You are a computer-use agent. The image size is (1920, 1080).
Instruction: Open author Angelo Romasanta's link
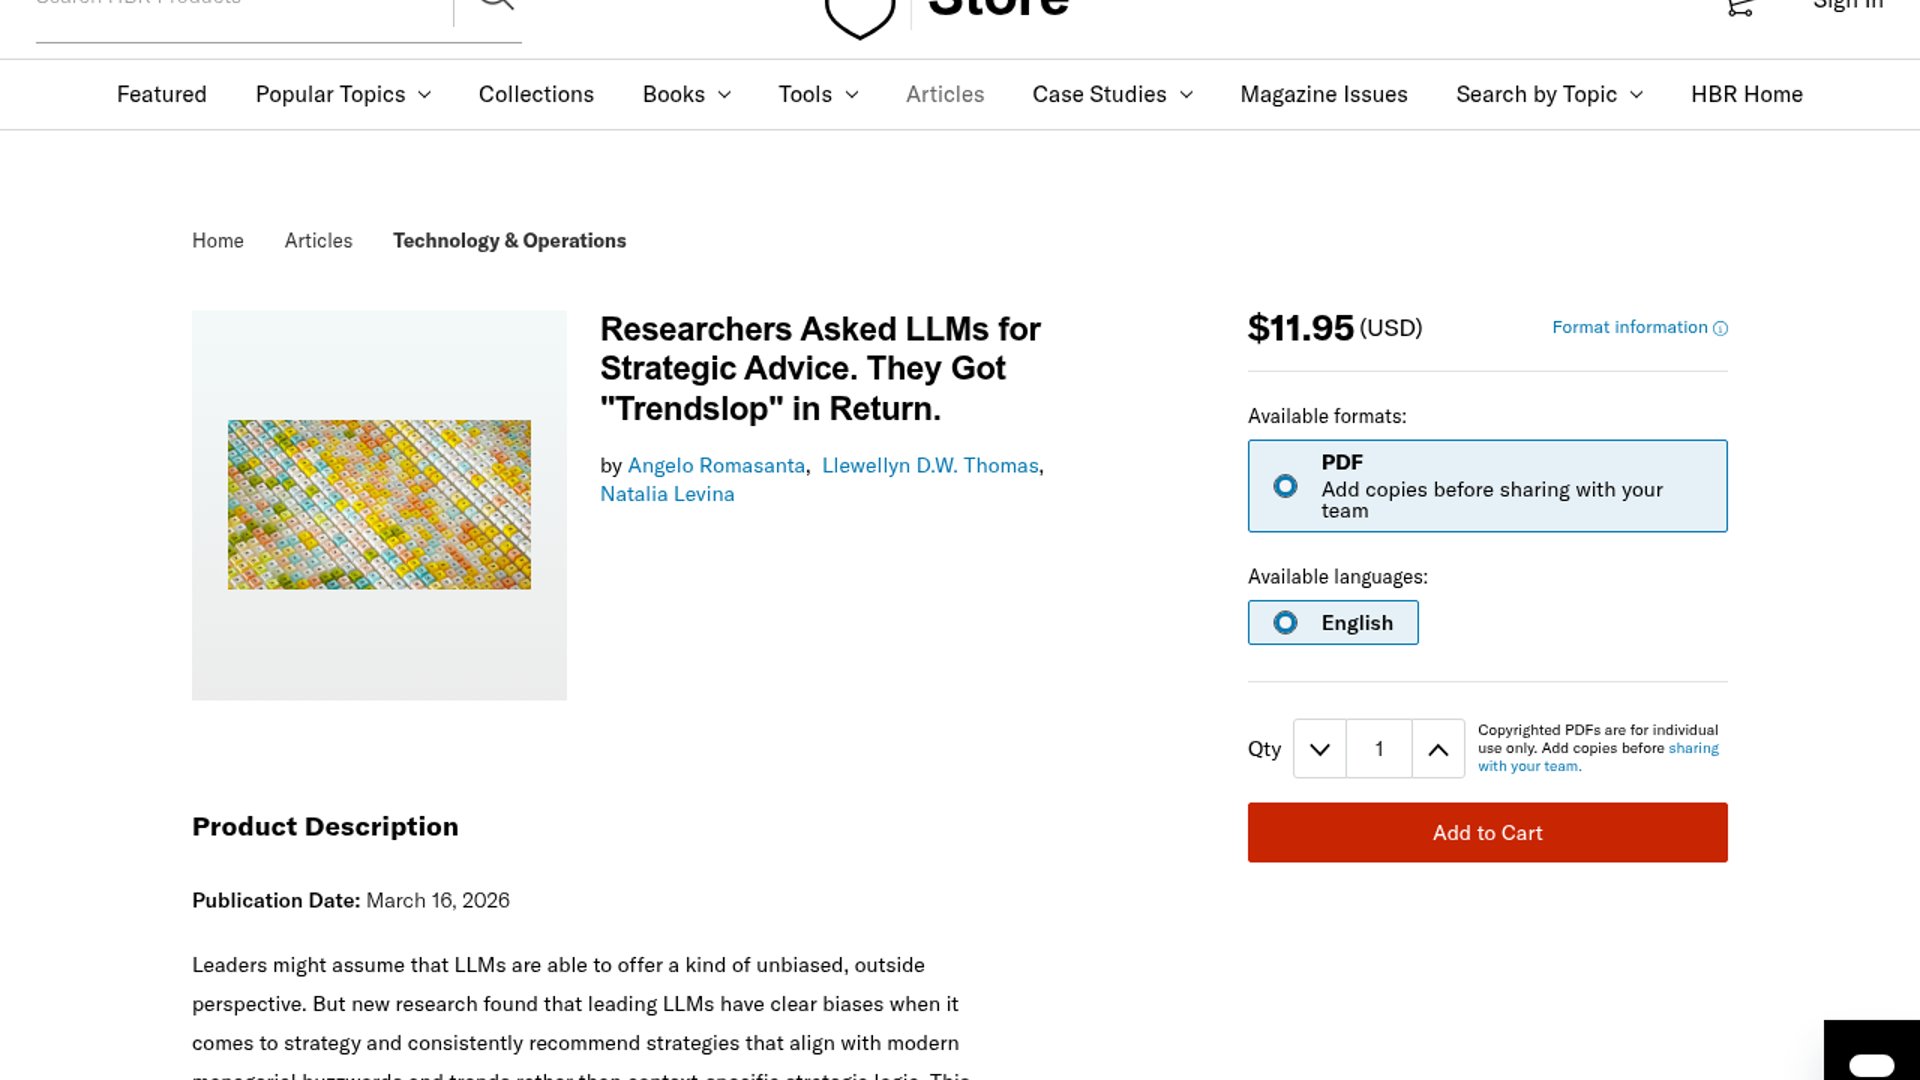[x=716, y=465]
